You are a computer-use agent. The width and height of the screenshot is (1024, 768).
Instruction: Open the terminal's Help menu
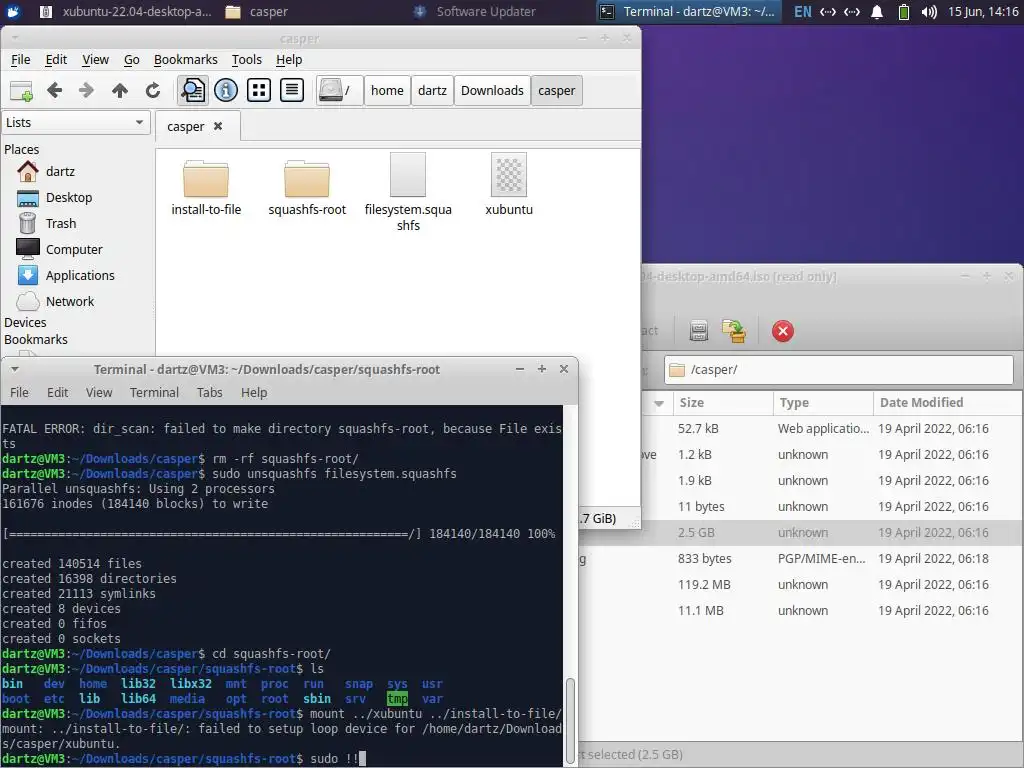click(254, 392)
